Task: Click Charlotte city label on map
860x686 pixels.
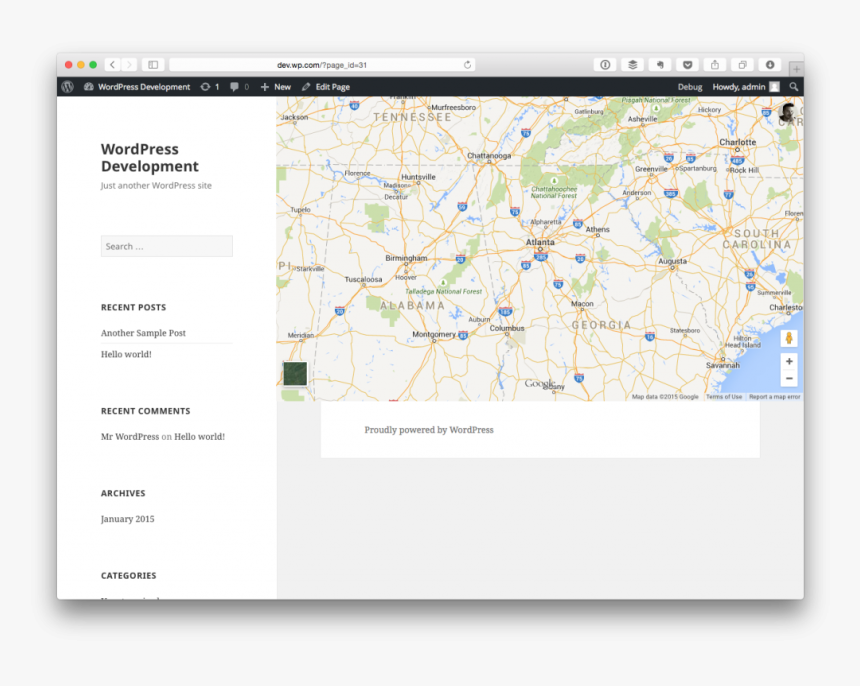Action: [x=738, y=142]
